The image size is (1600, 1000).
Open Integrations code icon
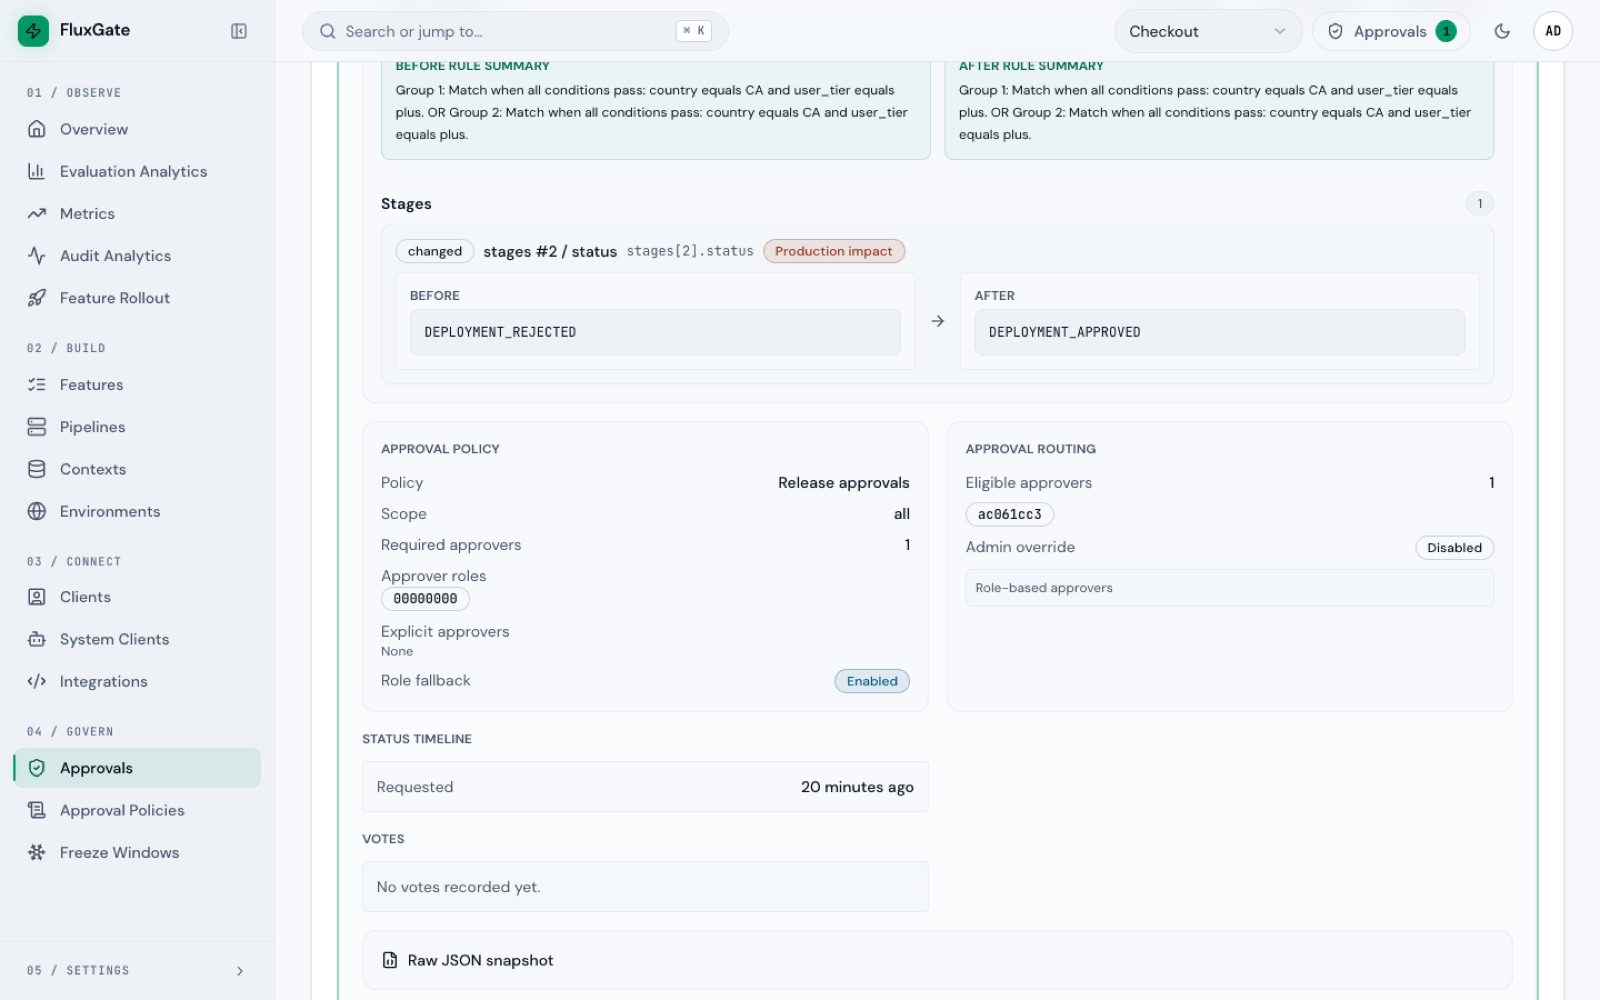coord(37,681)
